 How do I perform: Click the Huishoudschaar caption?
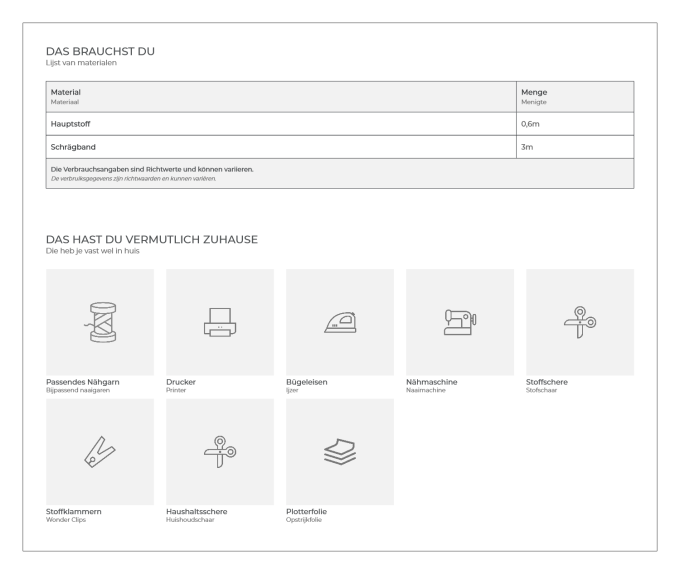(x=190, y=520)
